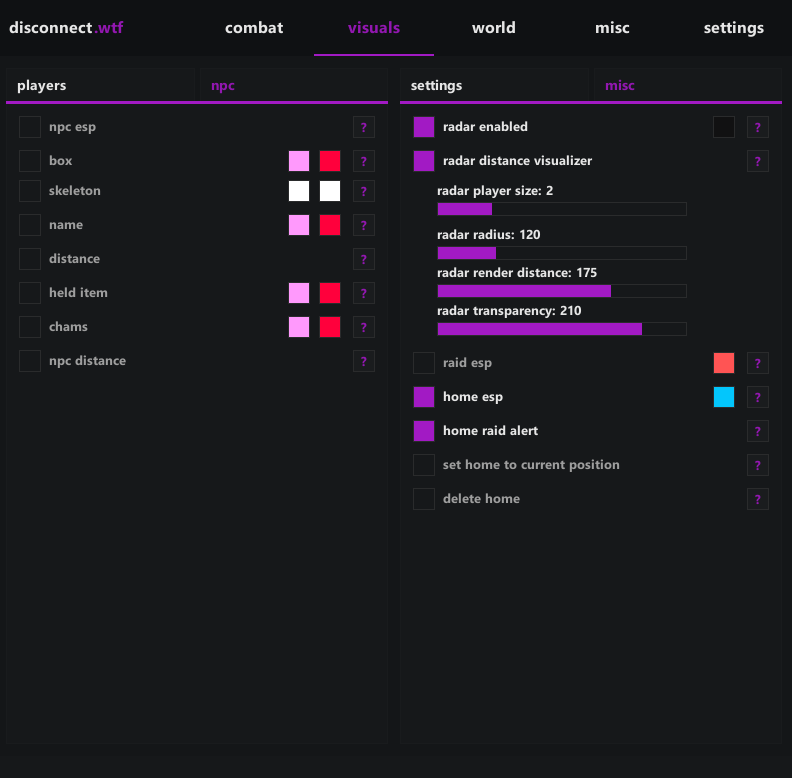Enable the chams checkbox

(30, 327)
